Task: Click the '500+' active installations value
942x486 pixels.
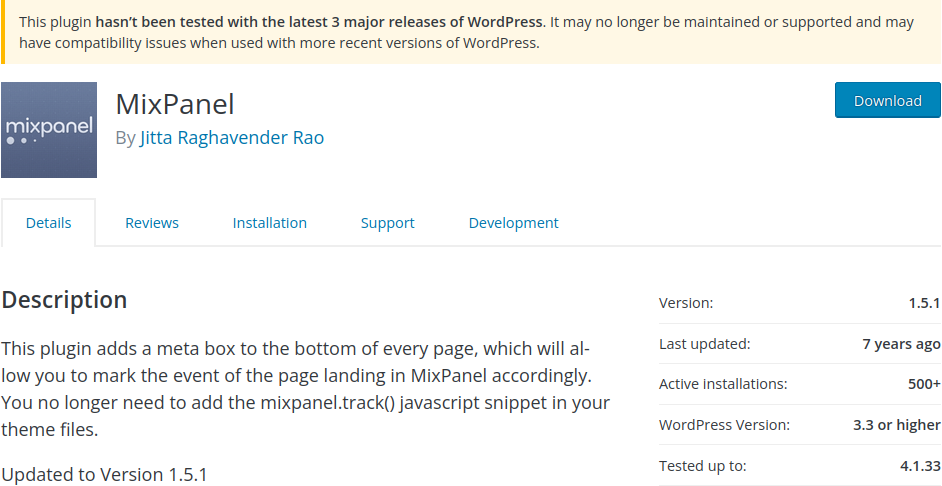Action: tap(924, 384)
